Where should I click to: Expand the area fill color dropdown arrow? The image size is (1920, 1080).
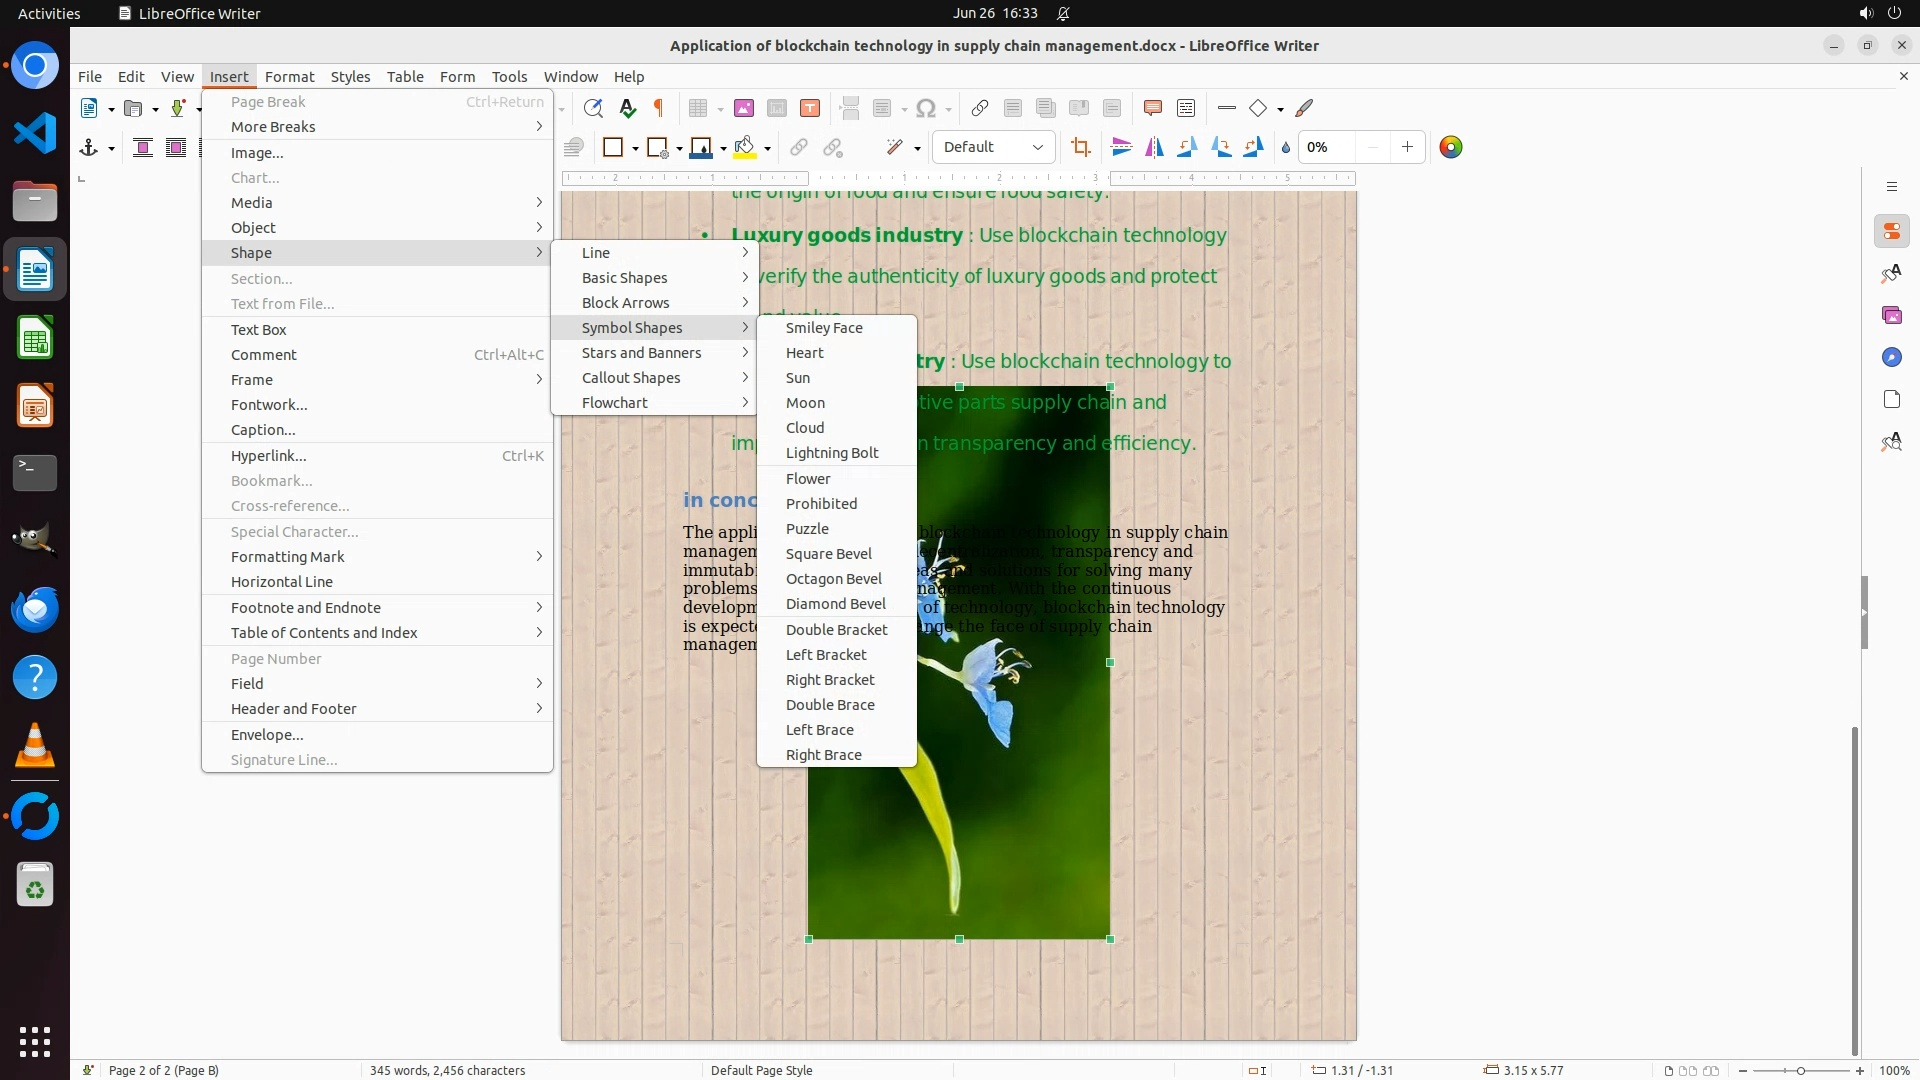point(767,148)
